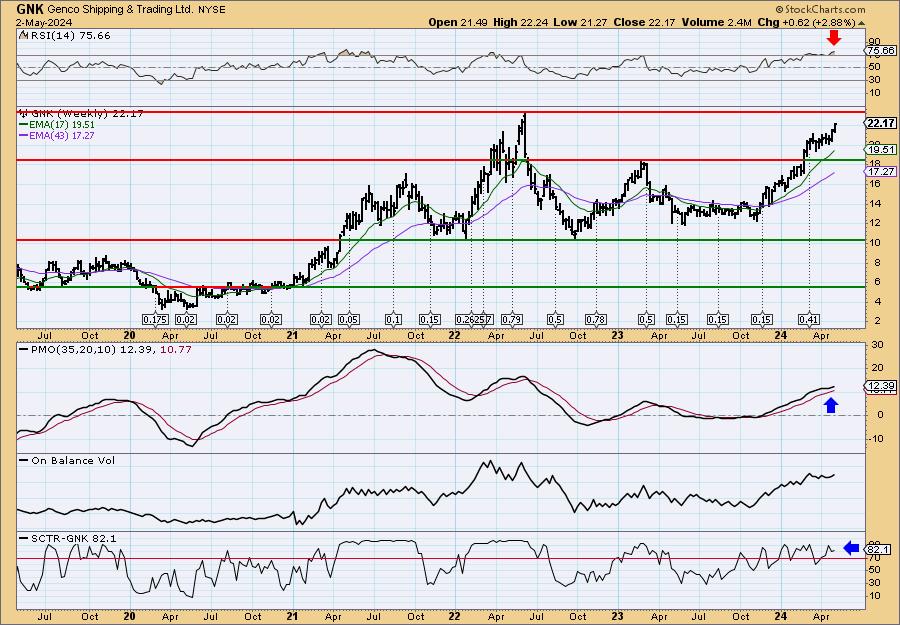
Task: Click the 12.39 PMO axis value tag
Action: click(x=880, y=386)
